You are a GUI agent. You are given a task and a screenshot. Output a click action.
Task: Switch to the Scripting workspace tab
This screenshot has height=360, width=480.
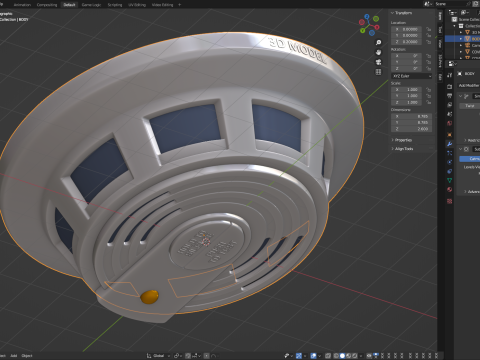pos(115,5)
